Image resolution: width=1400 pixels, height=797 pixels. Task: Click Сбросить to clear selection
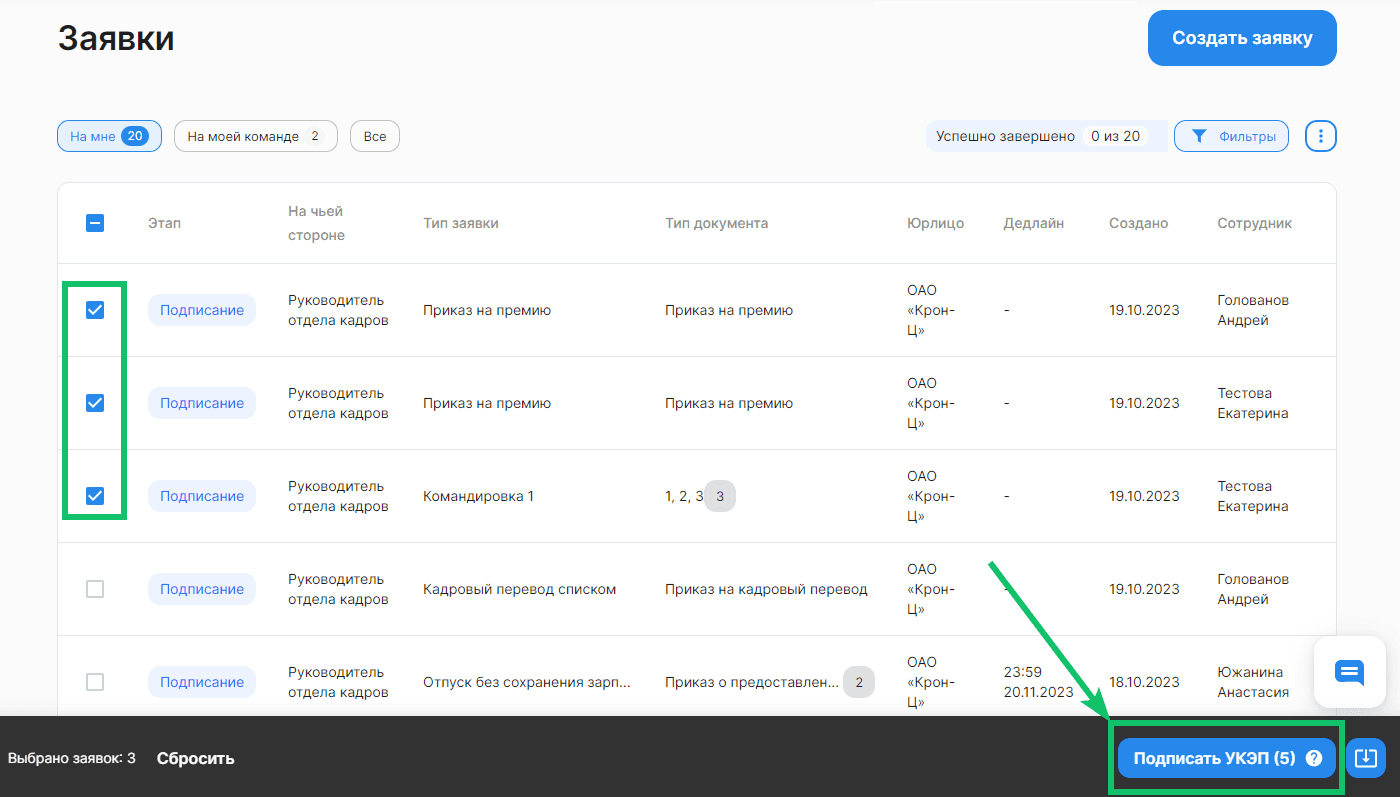pos(196,758)
